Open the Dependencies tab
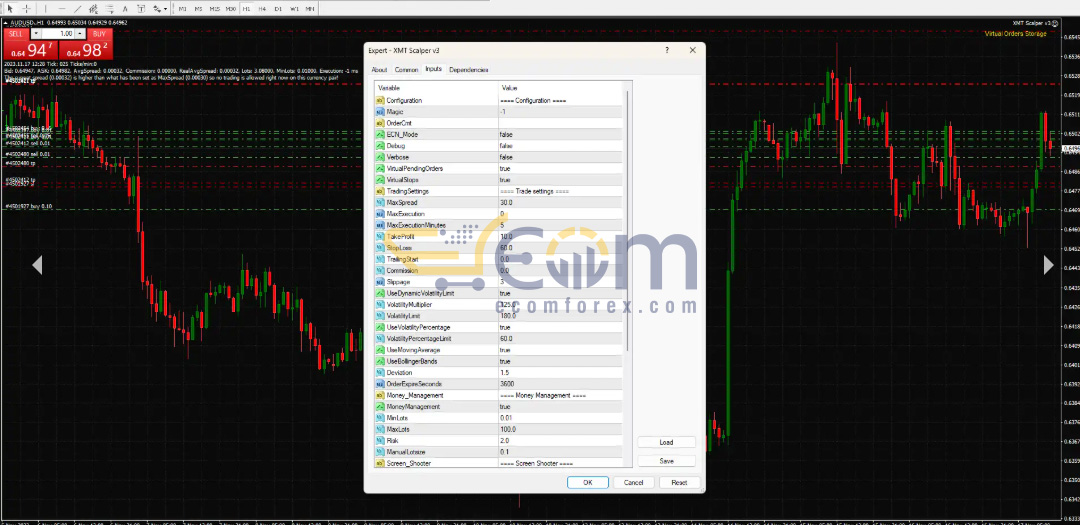 (469, 70)
